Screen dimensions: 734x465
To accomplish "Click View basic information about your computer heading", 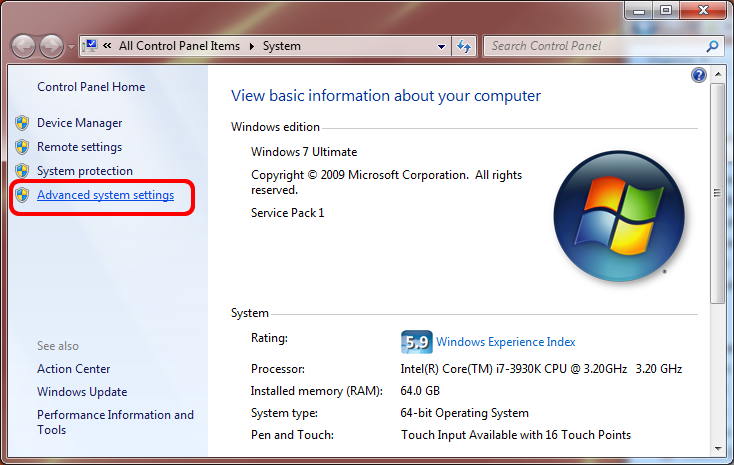I will (386, 96).
